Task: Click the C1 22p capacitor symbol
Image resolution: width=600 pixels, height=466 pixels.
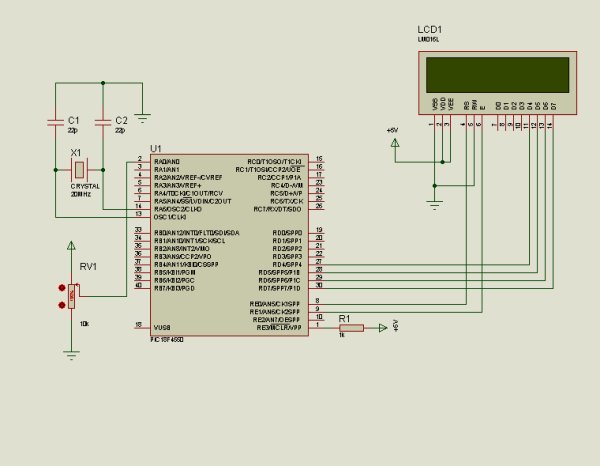Action: point(55,122)
